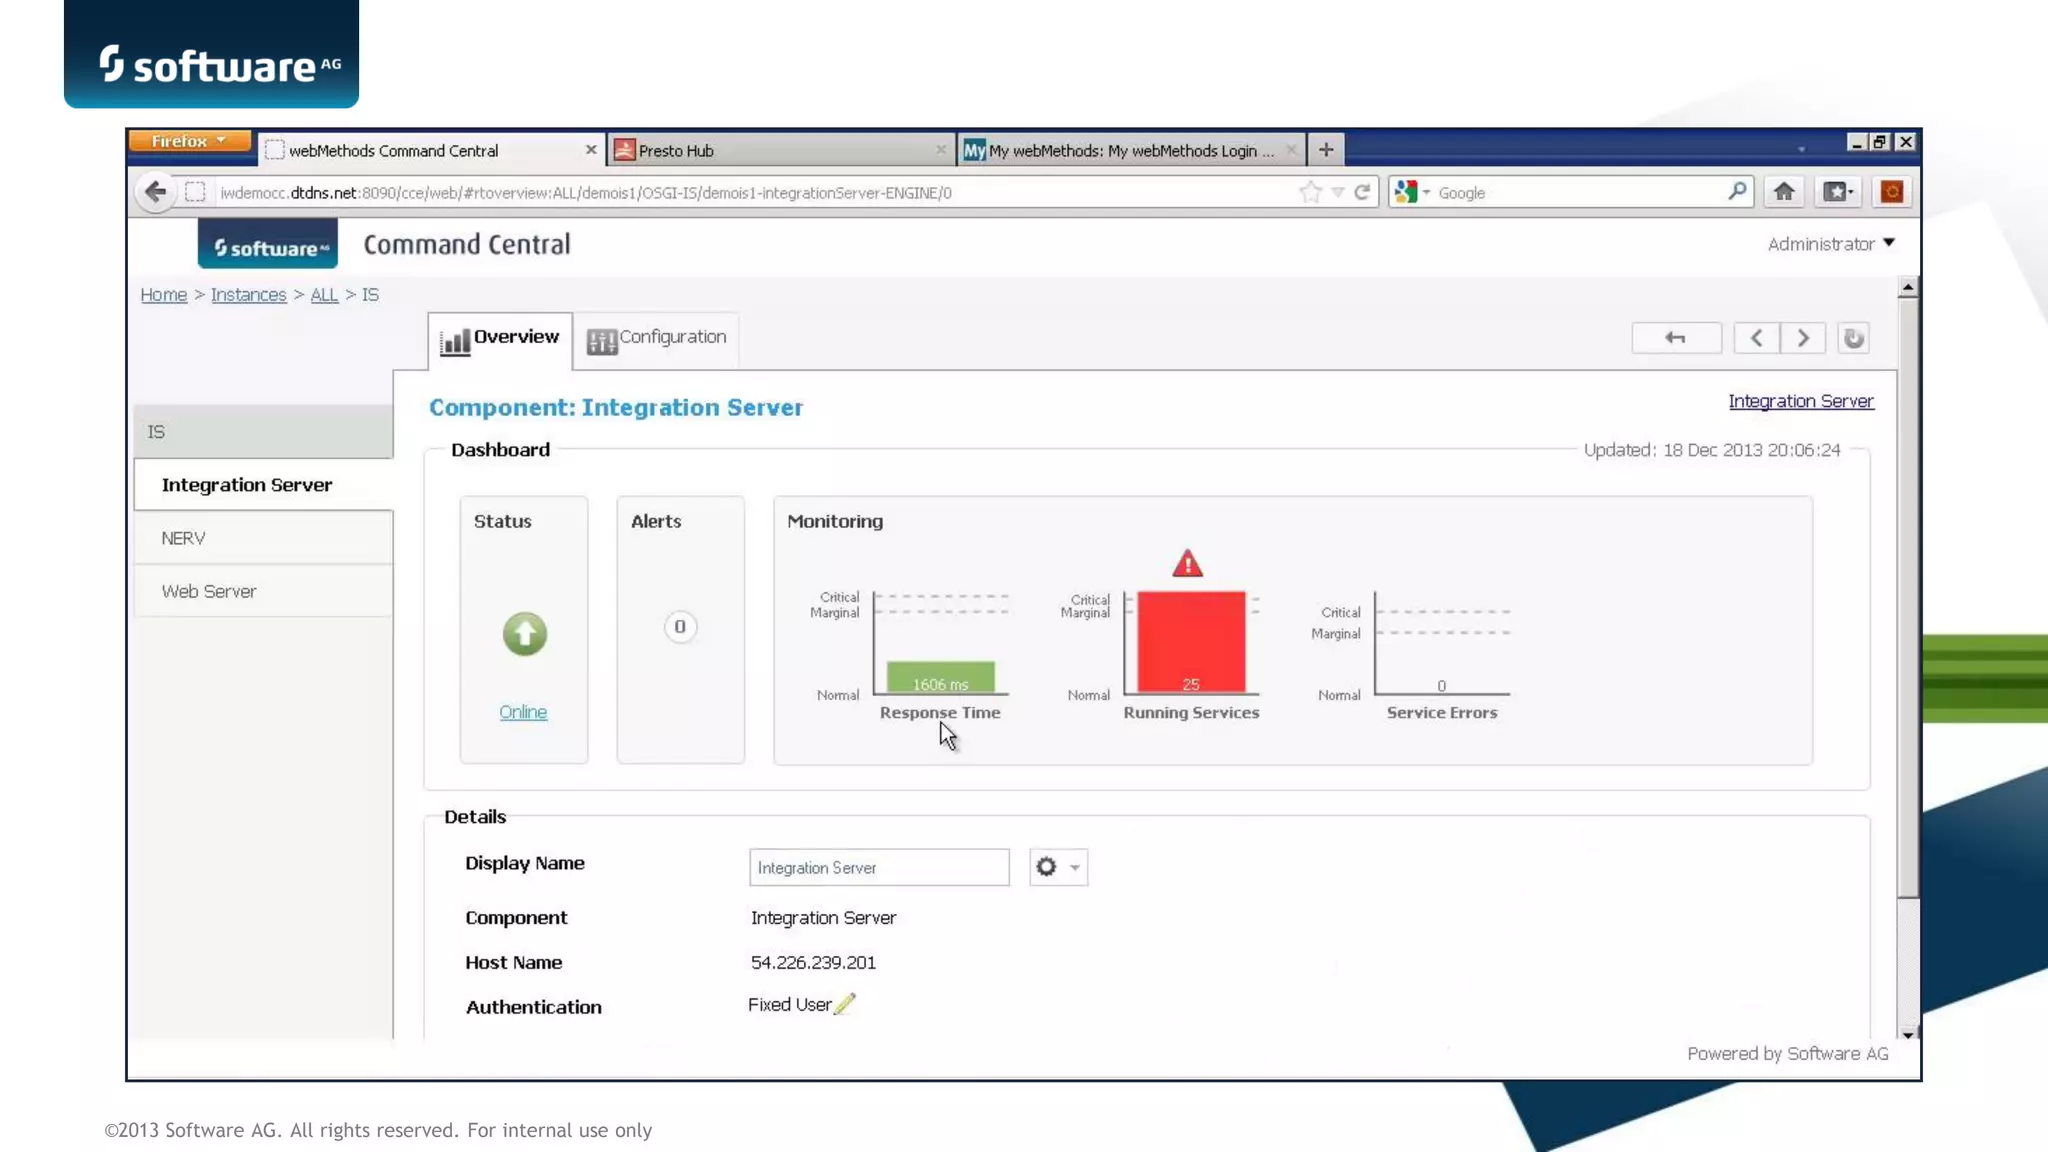The width and height of the screenshot is (2048, 1152).
Task: Click the pencil edit icon beside Fixed User
Action: click(845, 1004)
